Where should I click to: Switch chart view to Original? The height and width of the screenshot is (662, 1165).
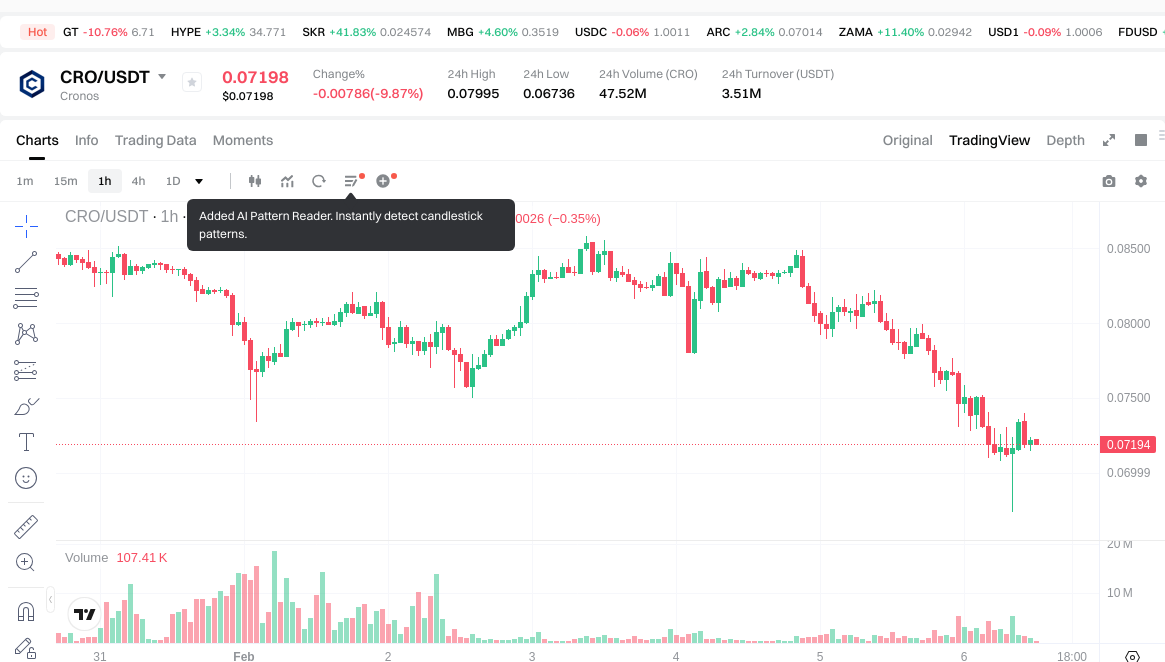[907, 140]
